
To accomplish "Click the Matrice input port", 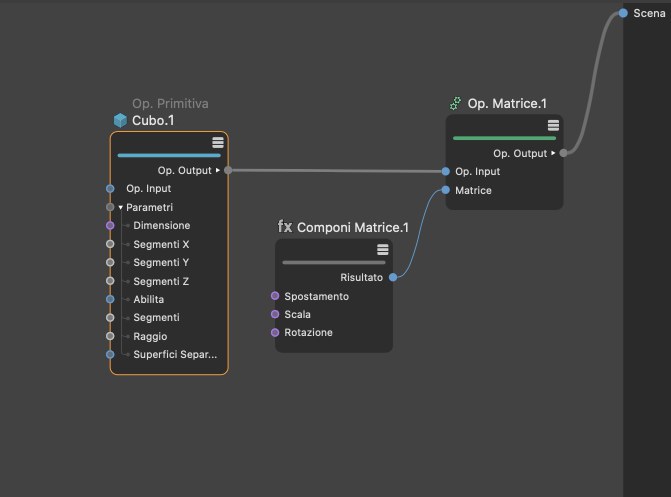I will (x=445, y=190).
